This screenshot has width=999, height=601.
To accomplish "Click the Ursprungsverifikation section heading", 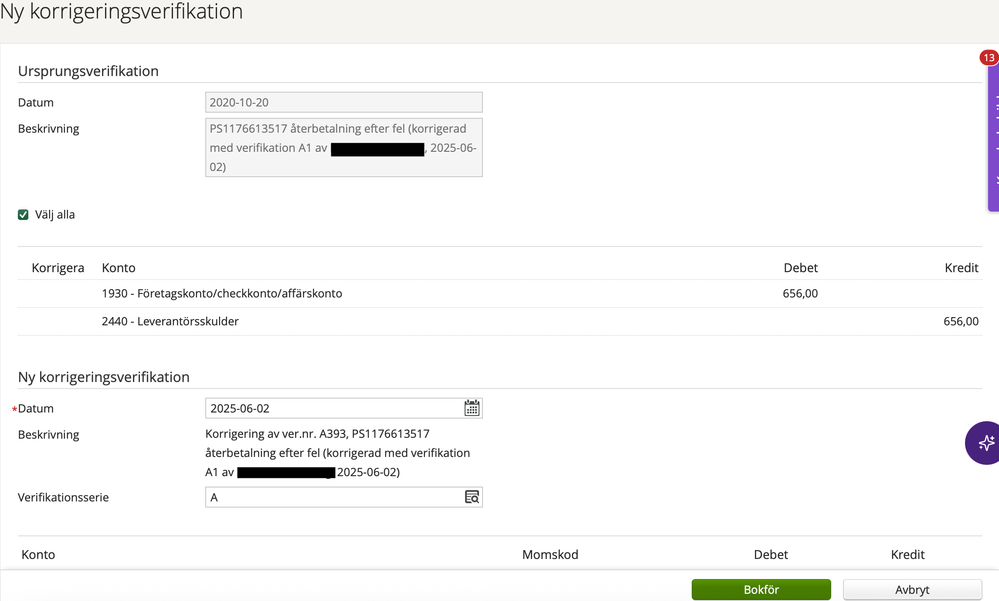I will point(89,71).
